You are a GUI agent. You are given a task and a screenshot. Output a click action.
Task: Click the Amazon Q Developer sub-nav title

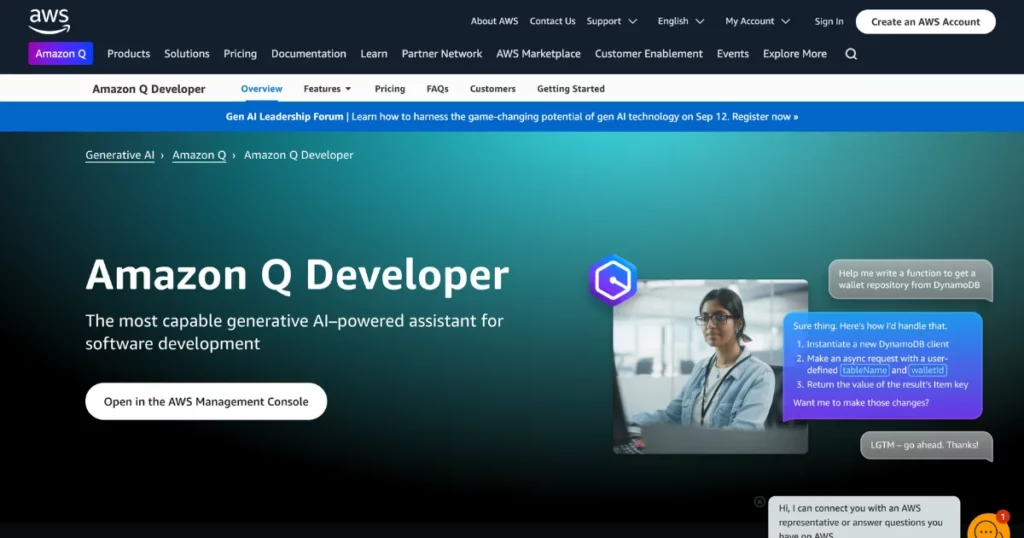(149, 89)
